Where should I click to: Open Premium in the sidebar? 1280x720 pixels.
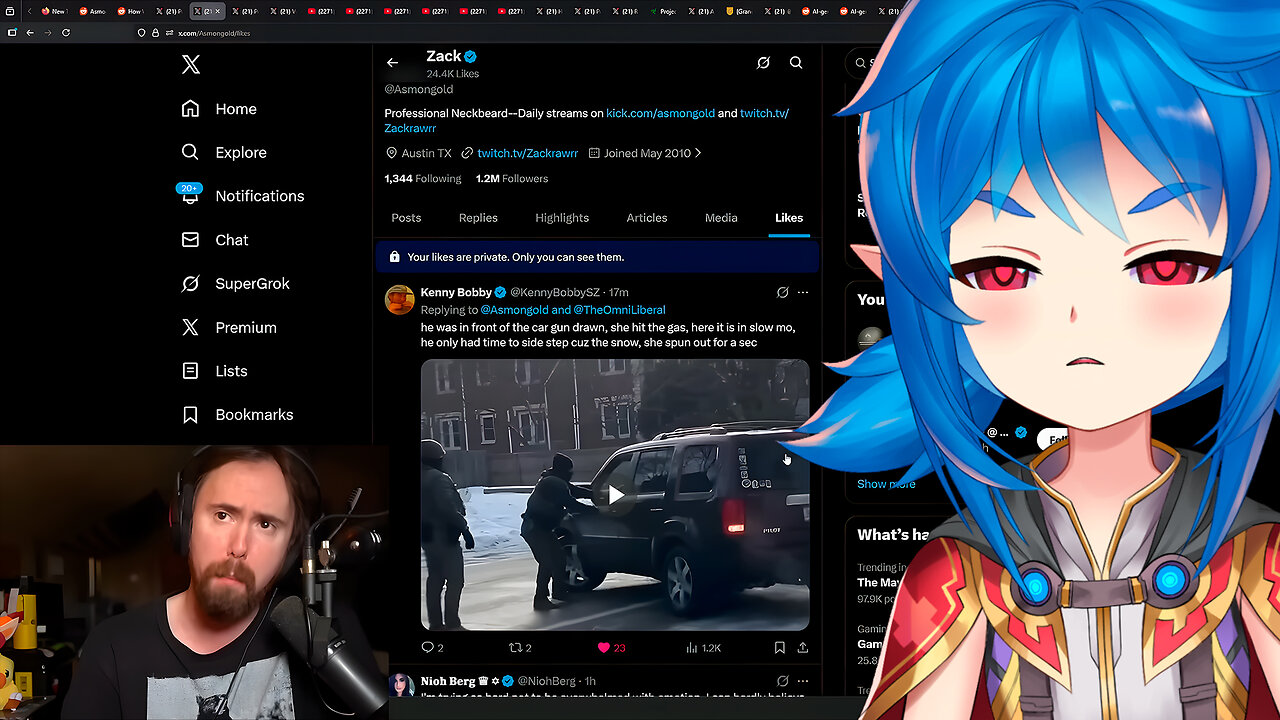229,327
